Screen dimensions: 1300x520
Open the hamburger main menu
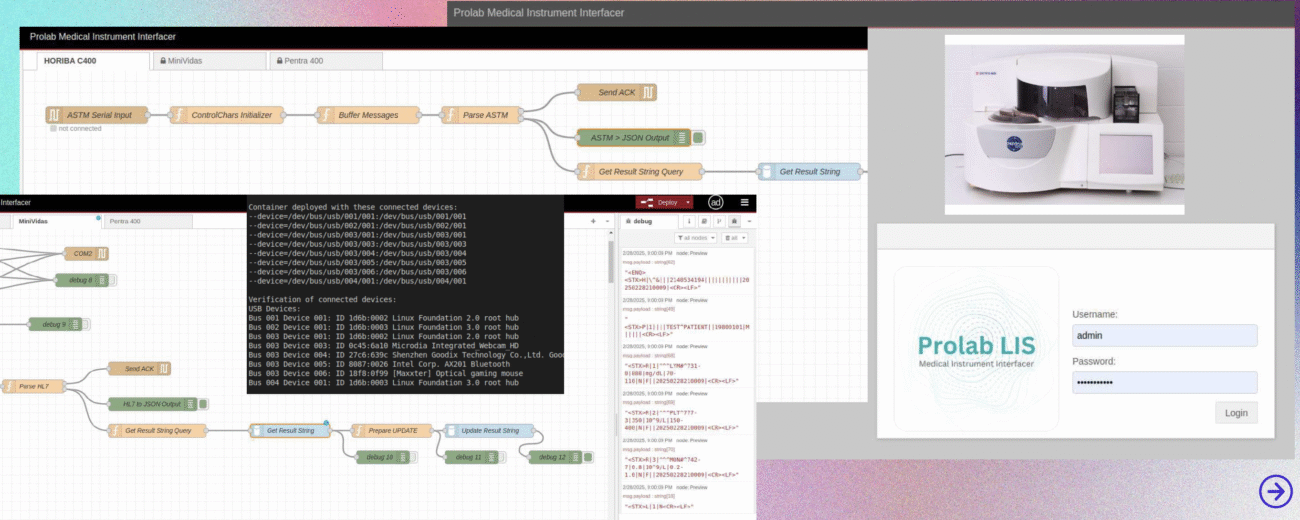pos(744,202)
